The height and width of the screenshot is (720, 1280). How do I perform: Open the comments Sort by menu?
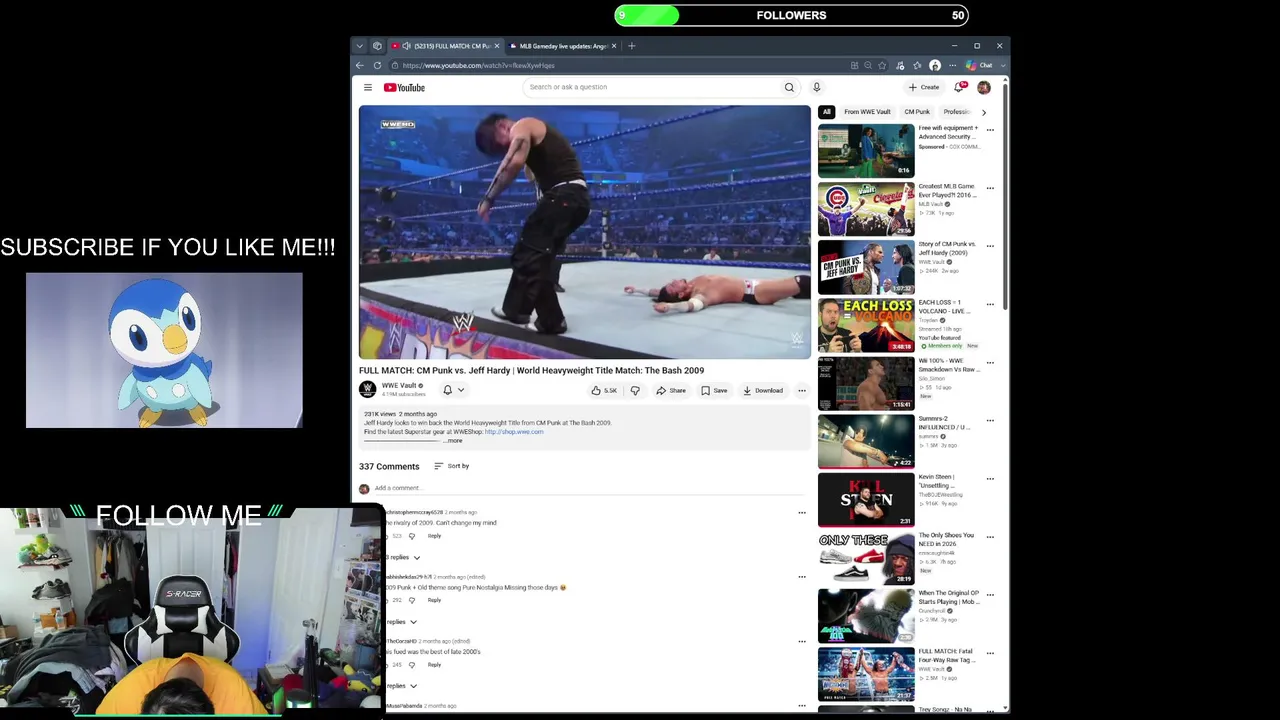pyautogui.click(x=452, y=466)
